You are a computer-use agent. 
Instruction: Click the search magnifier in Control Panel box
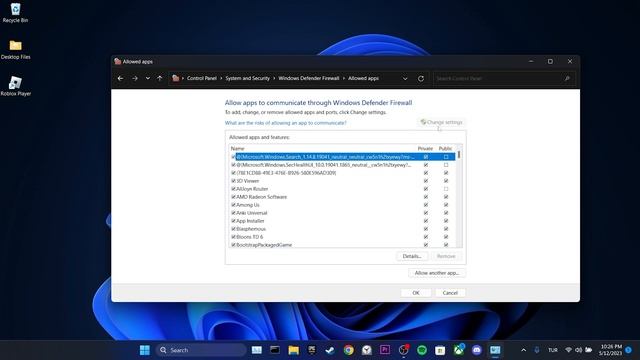click(x=567, y=78)
